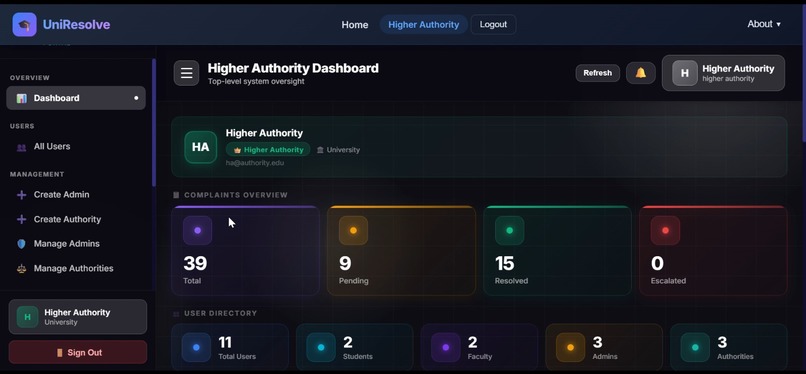Click the shield icon for Manage Admins
The width and height of the screenshot is (806, 374).
point(21,244)
